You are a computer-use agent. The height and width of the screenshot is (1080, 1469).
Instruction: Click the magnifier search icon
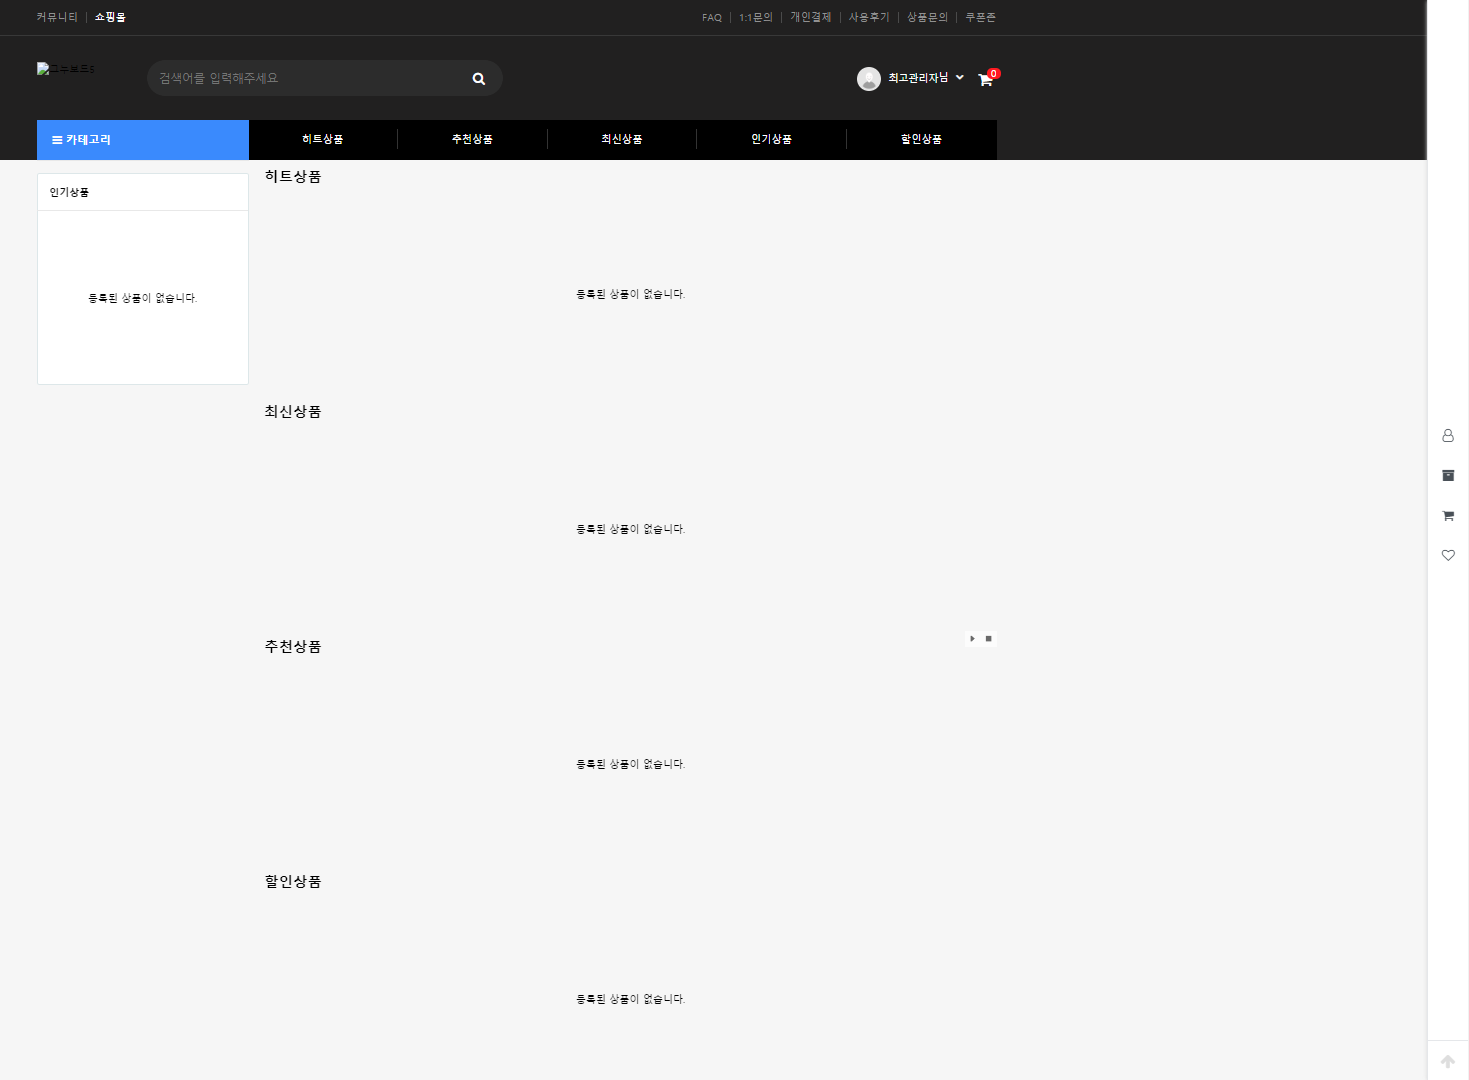479,78
